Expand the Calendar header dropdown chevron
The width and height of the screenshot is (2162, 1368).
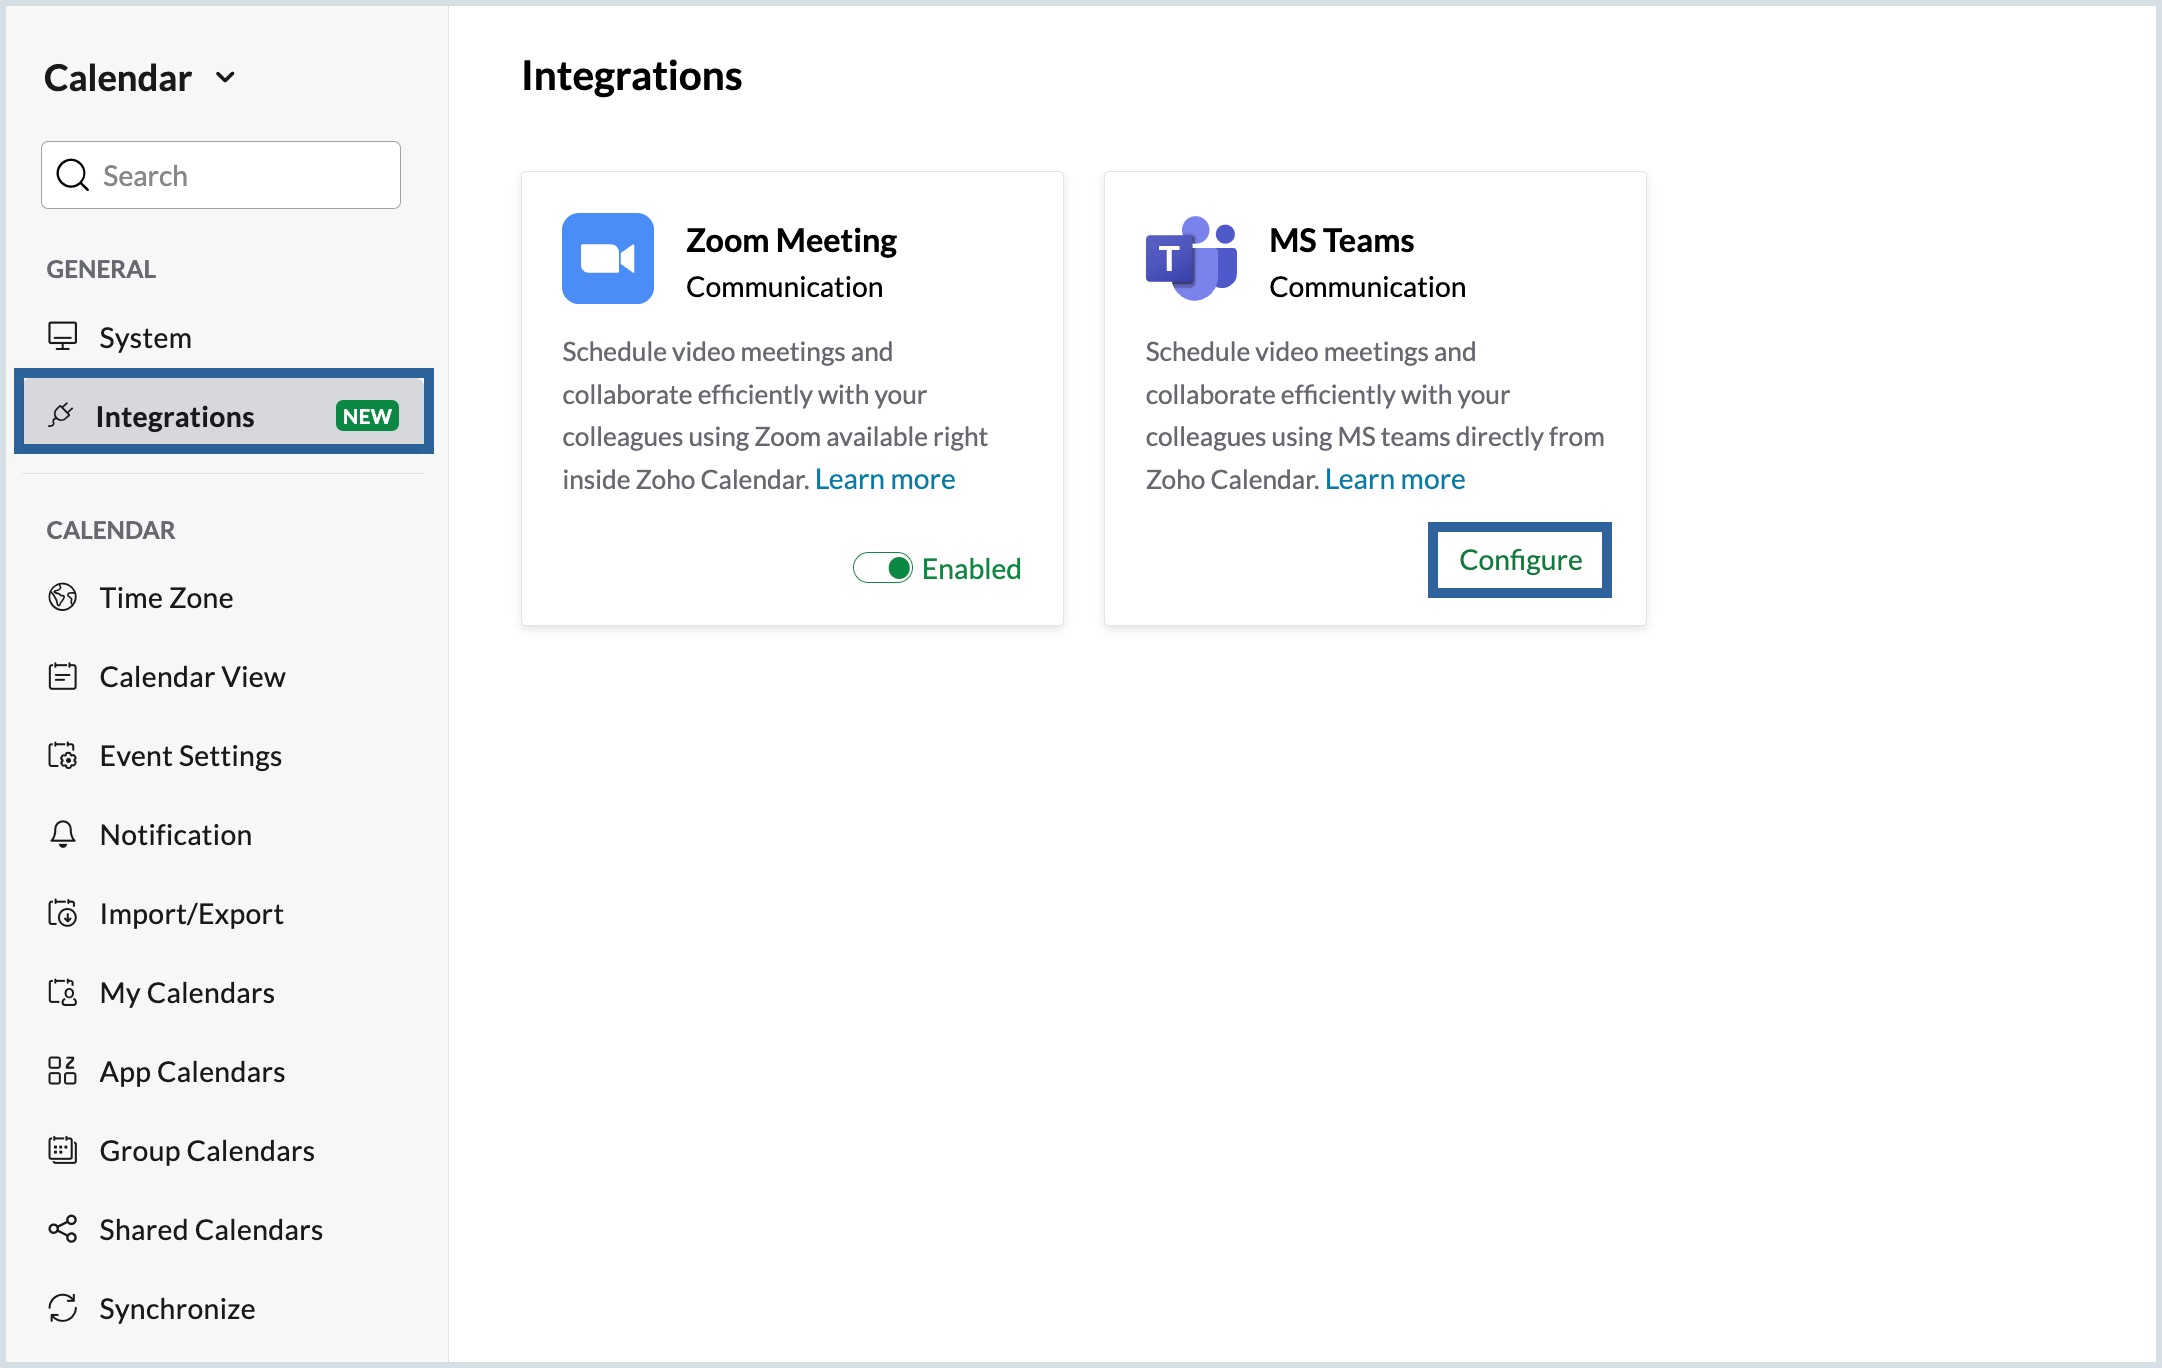pos(226,77)
